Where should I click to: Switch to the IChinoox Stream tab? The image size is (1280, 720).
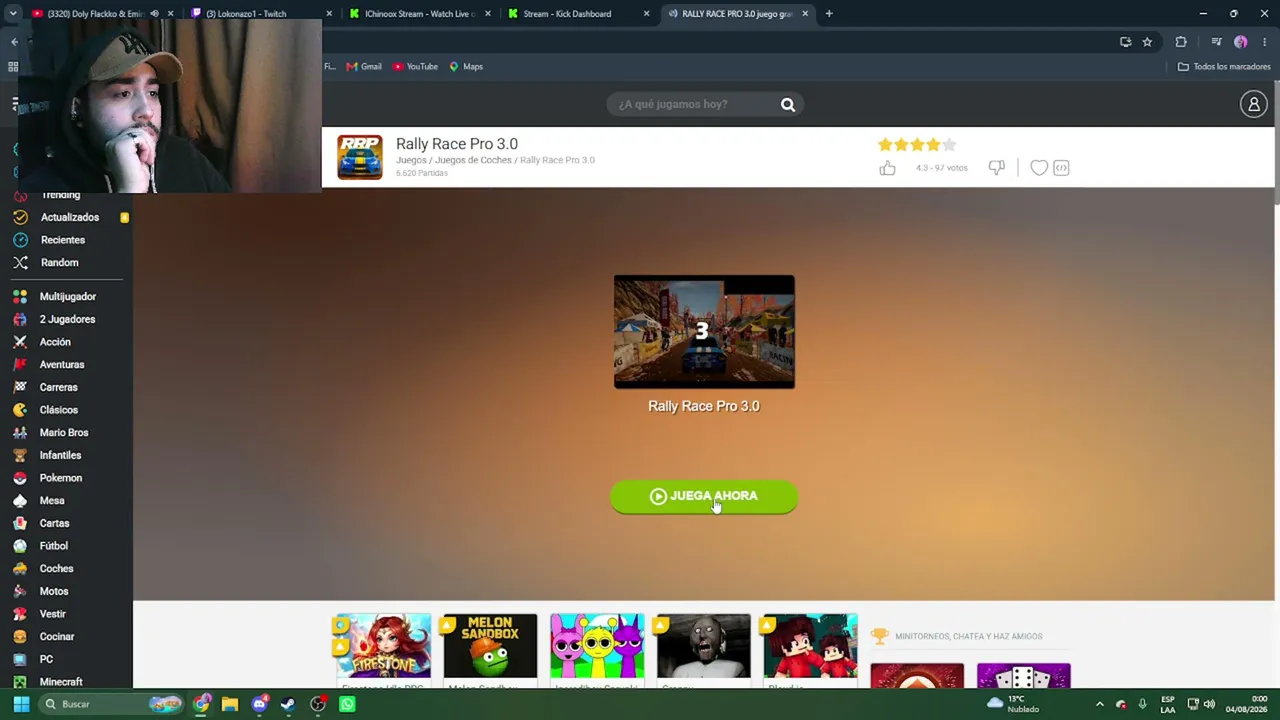click(x=418, y=14)
